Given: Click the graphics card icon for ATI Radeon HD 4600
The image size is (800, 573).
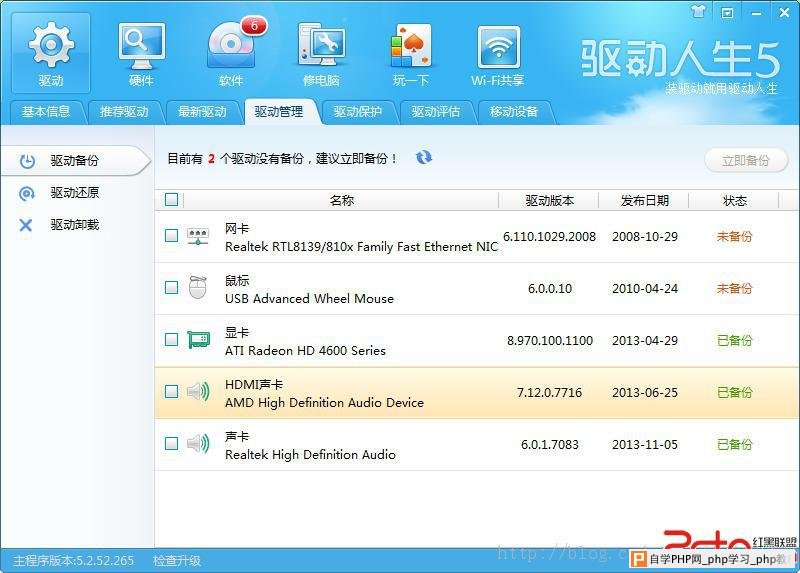Looking at the screenshot, I should [198, 339].
